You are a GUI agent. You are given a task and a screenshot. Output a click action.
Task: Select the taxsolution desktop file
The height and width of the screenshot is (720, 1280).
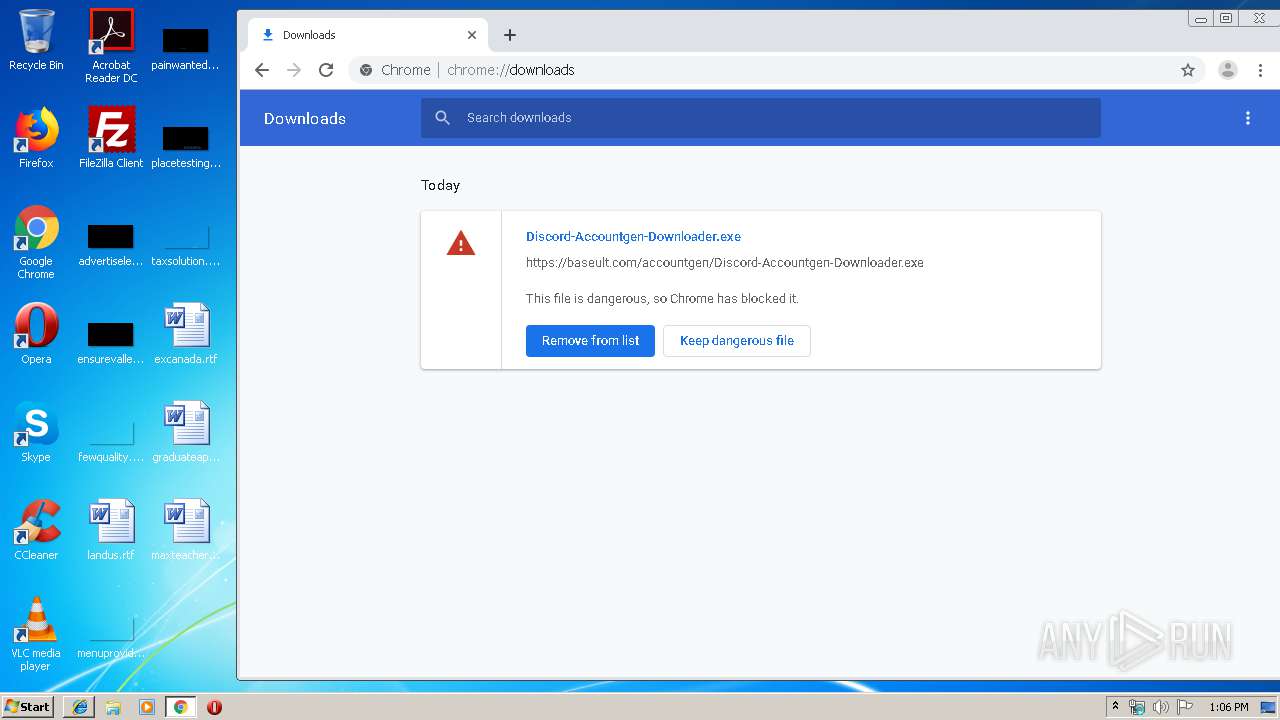(186, 244)
